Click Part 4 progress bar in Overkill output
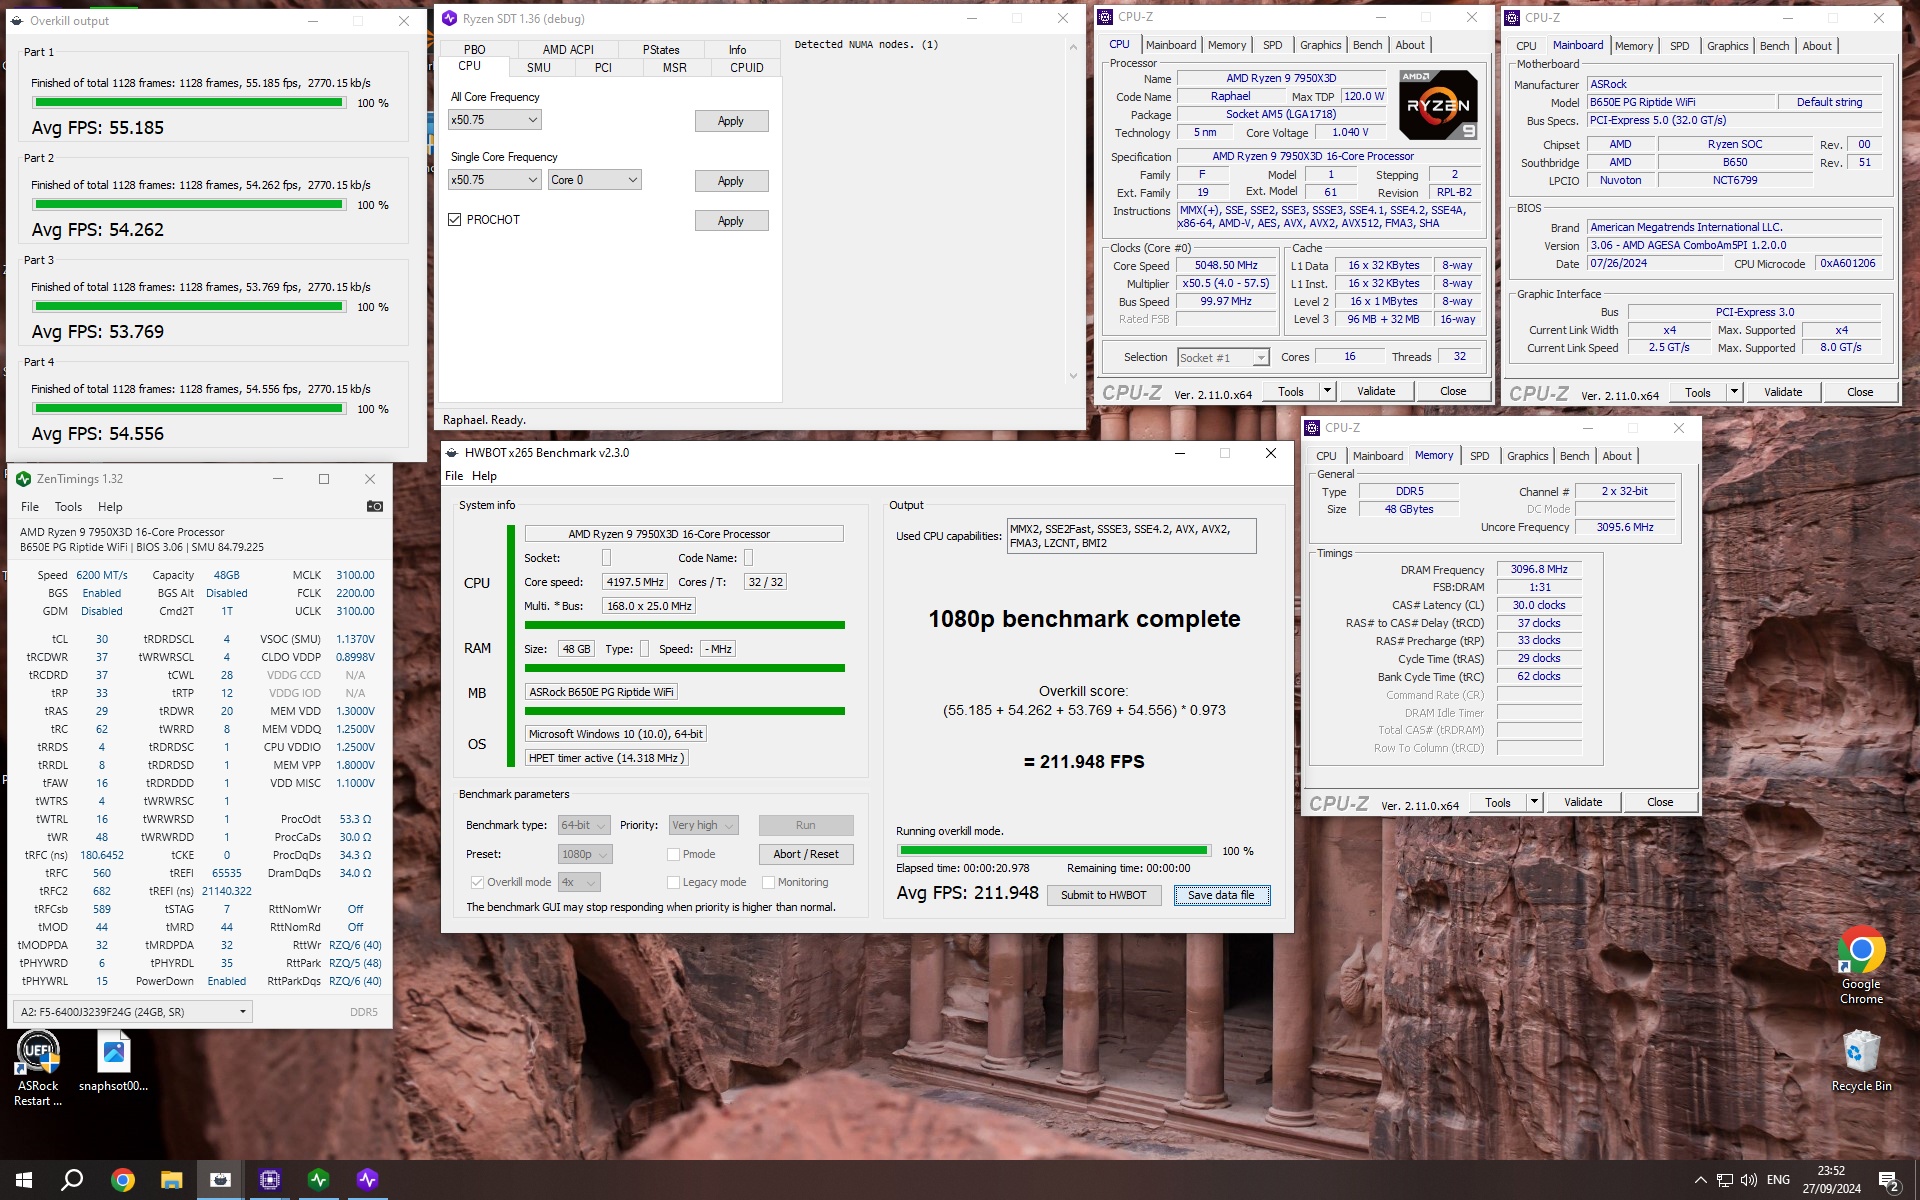Image resolution: width=1920 pixels, height=1200 pixels. point(189,409)
